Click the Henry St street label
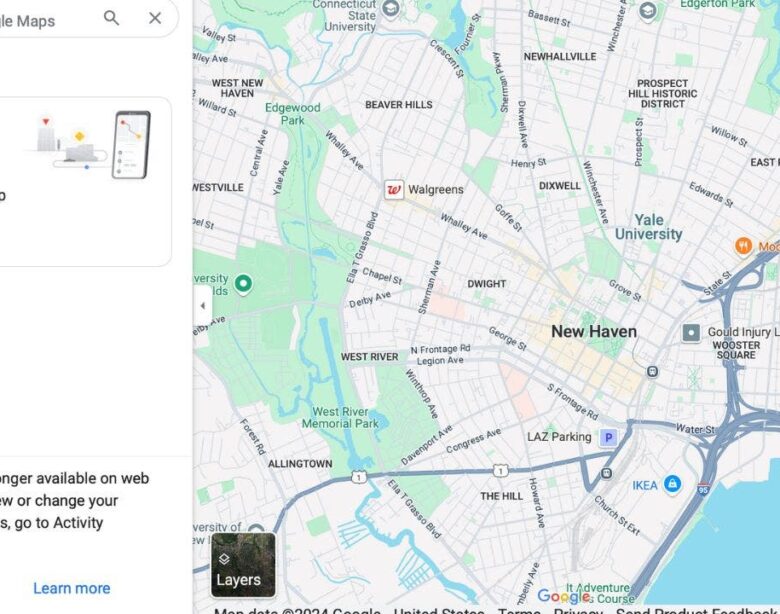The image size is (780, 614). 528,163
